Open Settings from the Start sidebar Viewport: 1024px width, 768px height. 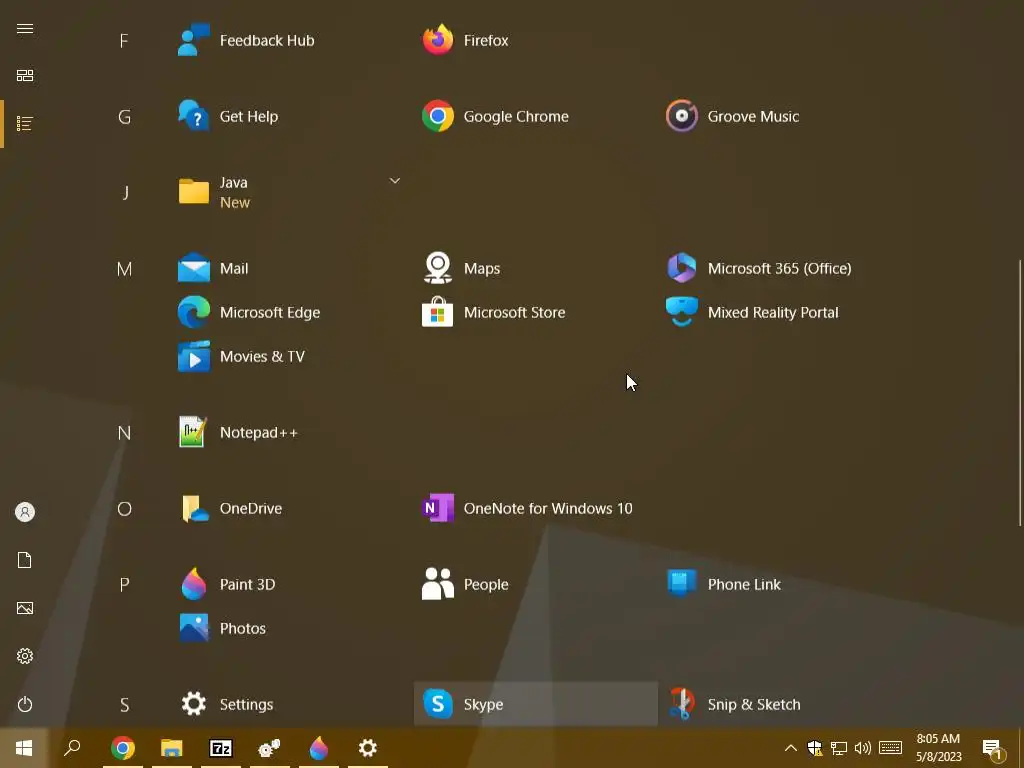coord(25,656)
